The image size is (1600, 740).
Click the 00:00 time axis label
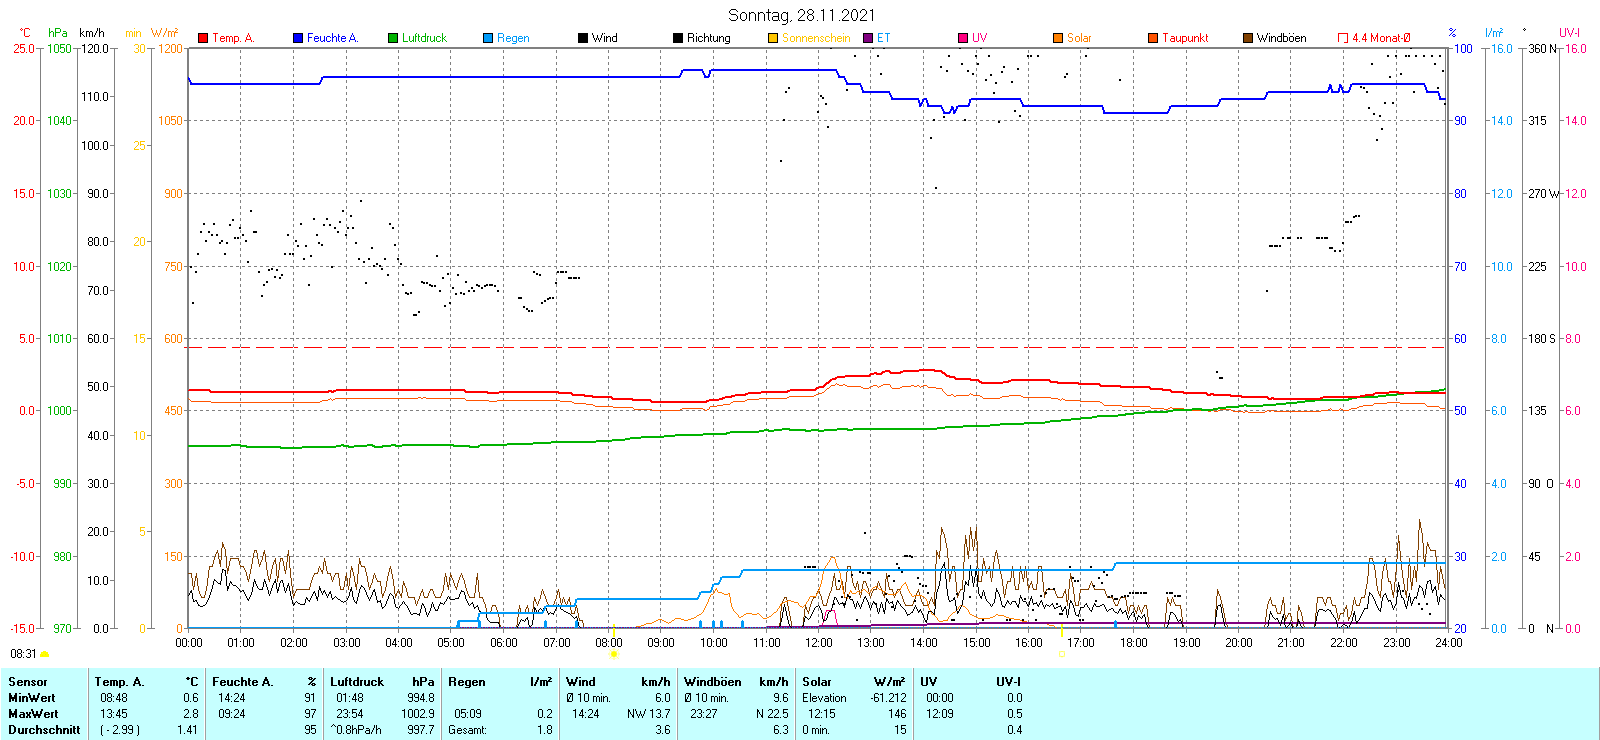pyautogui.click(x=188, y=643)
